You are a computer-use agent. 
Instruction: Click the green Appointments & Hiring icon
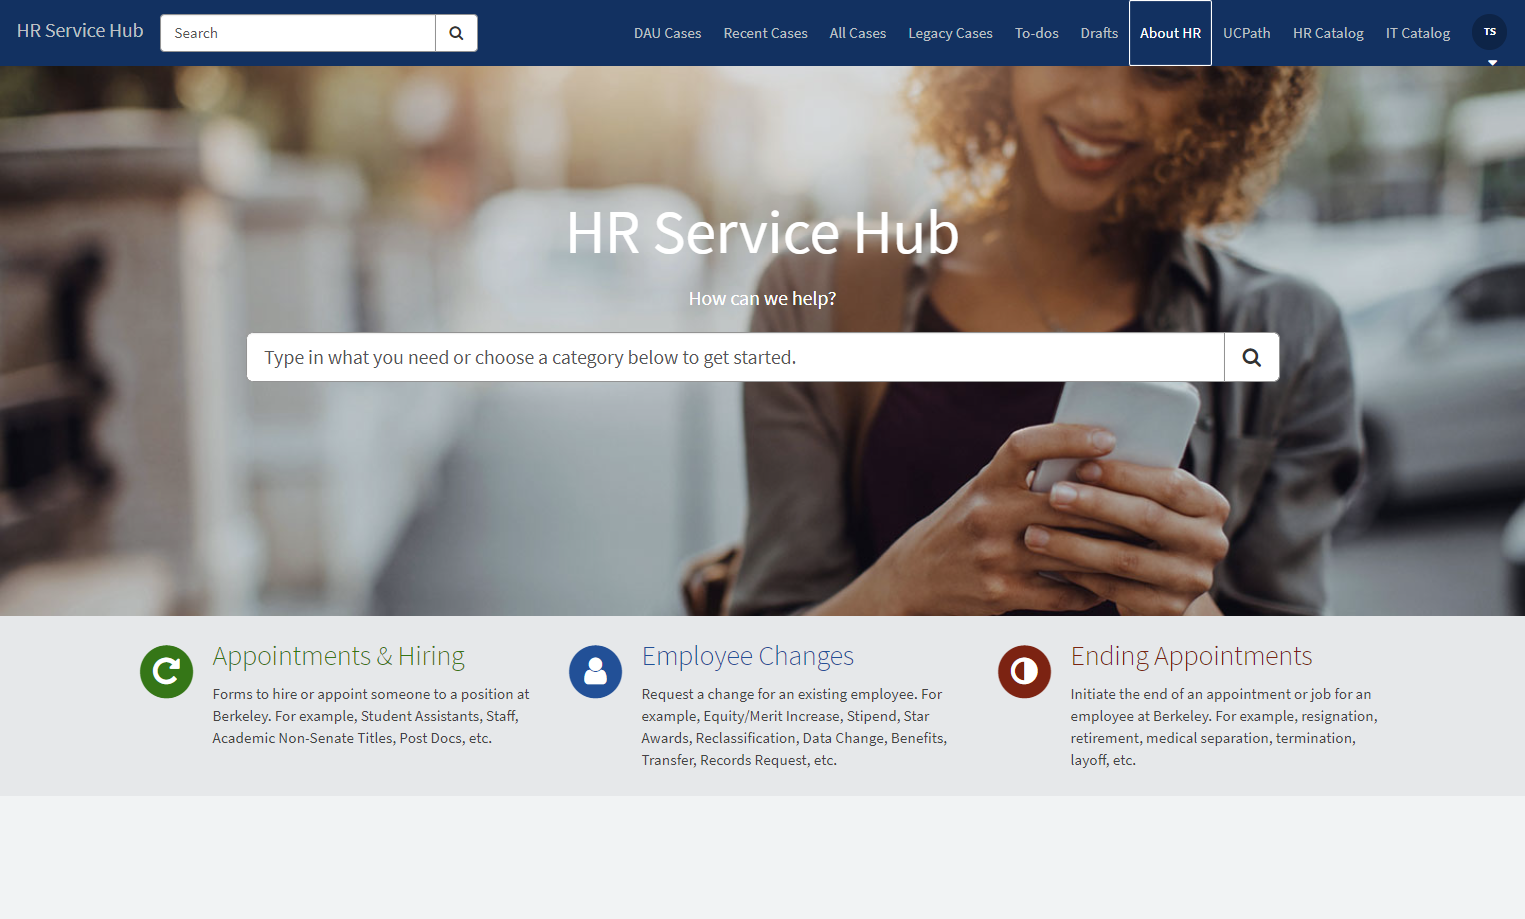pos(166,671)
